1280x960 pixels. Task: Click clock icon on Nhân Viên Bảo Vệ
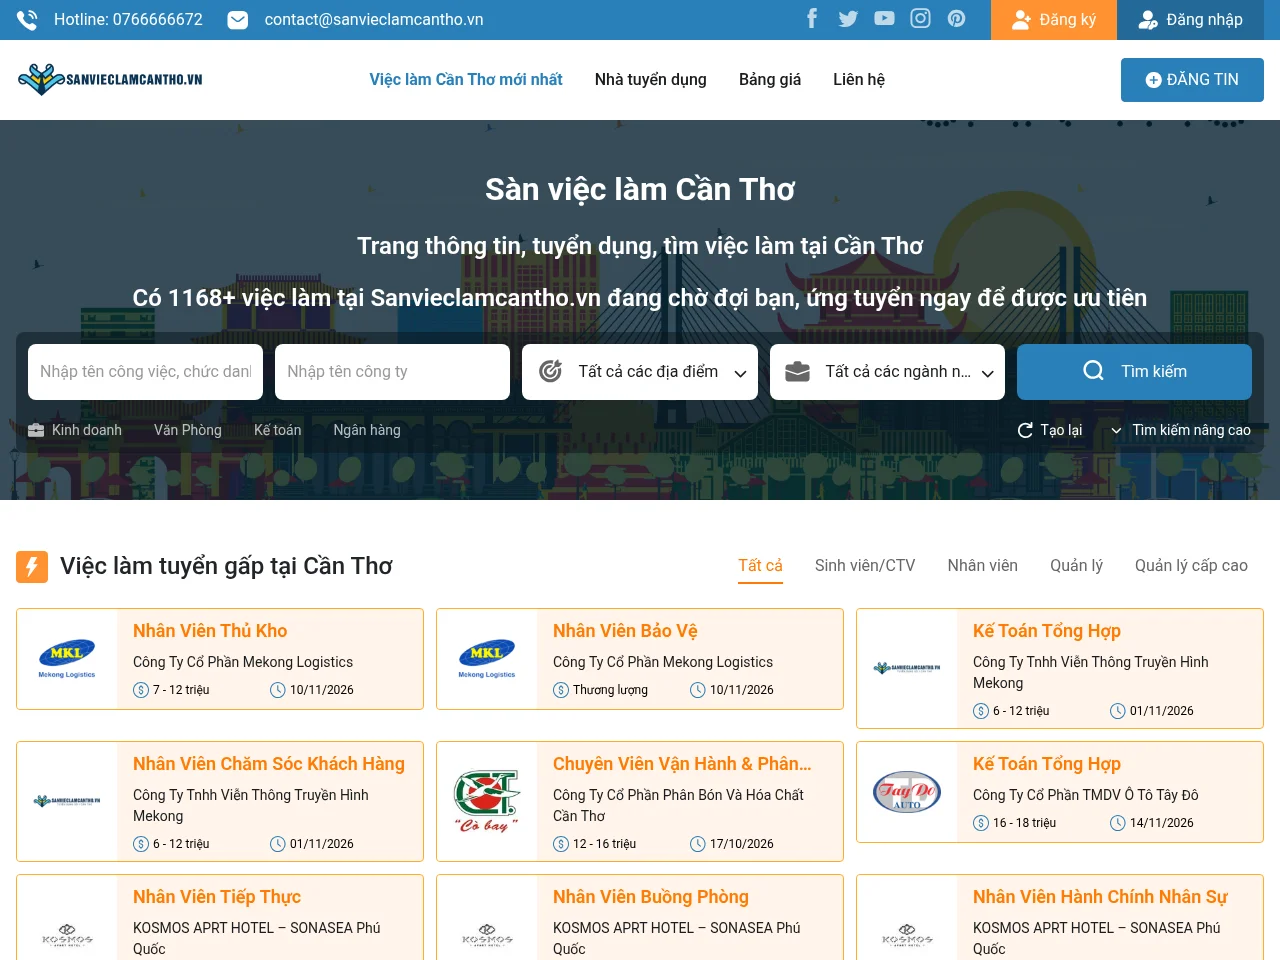[698, 690]
